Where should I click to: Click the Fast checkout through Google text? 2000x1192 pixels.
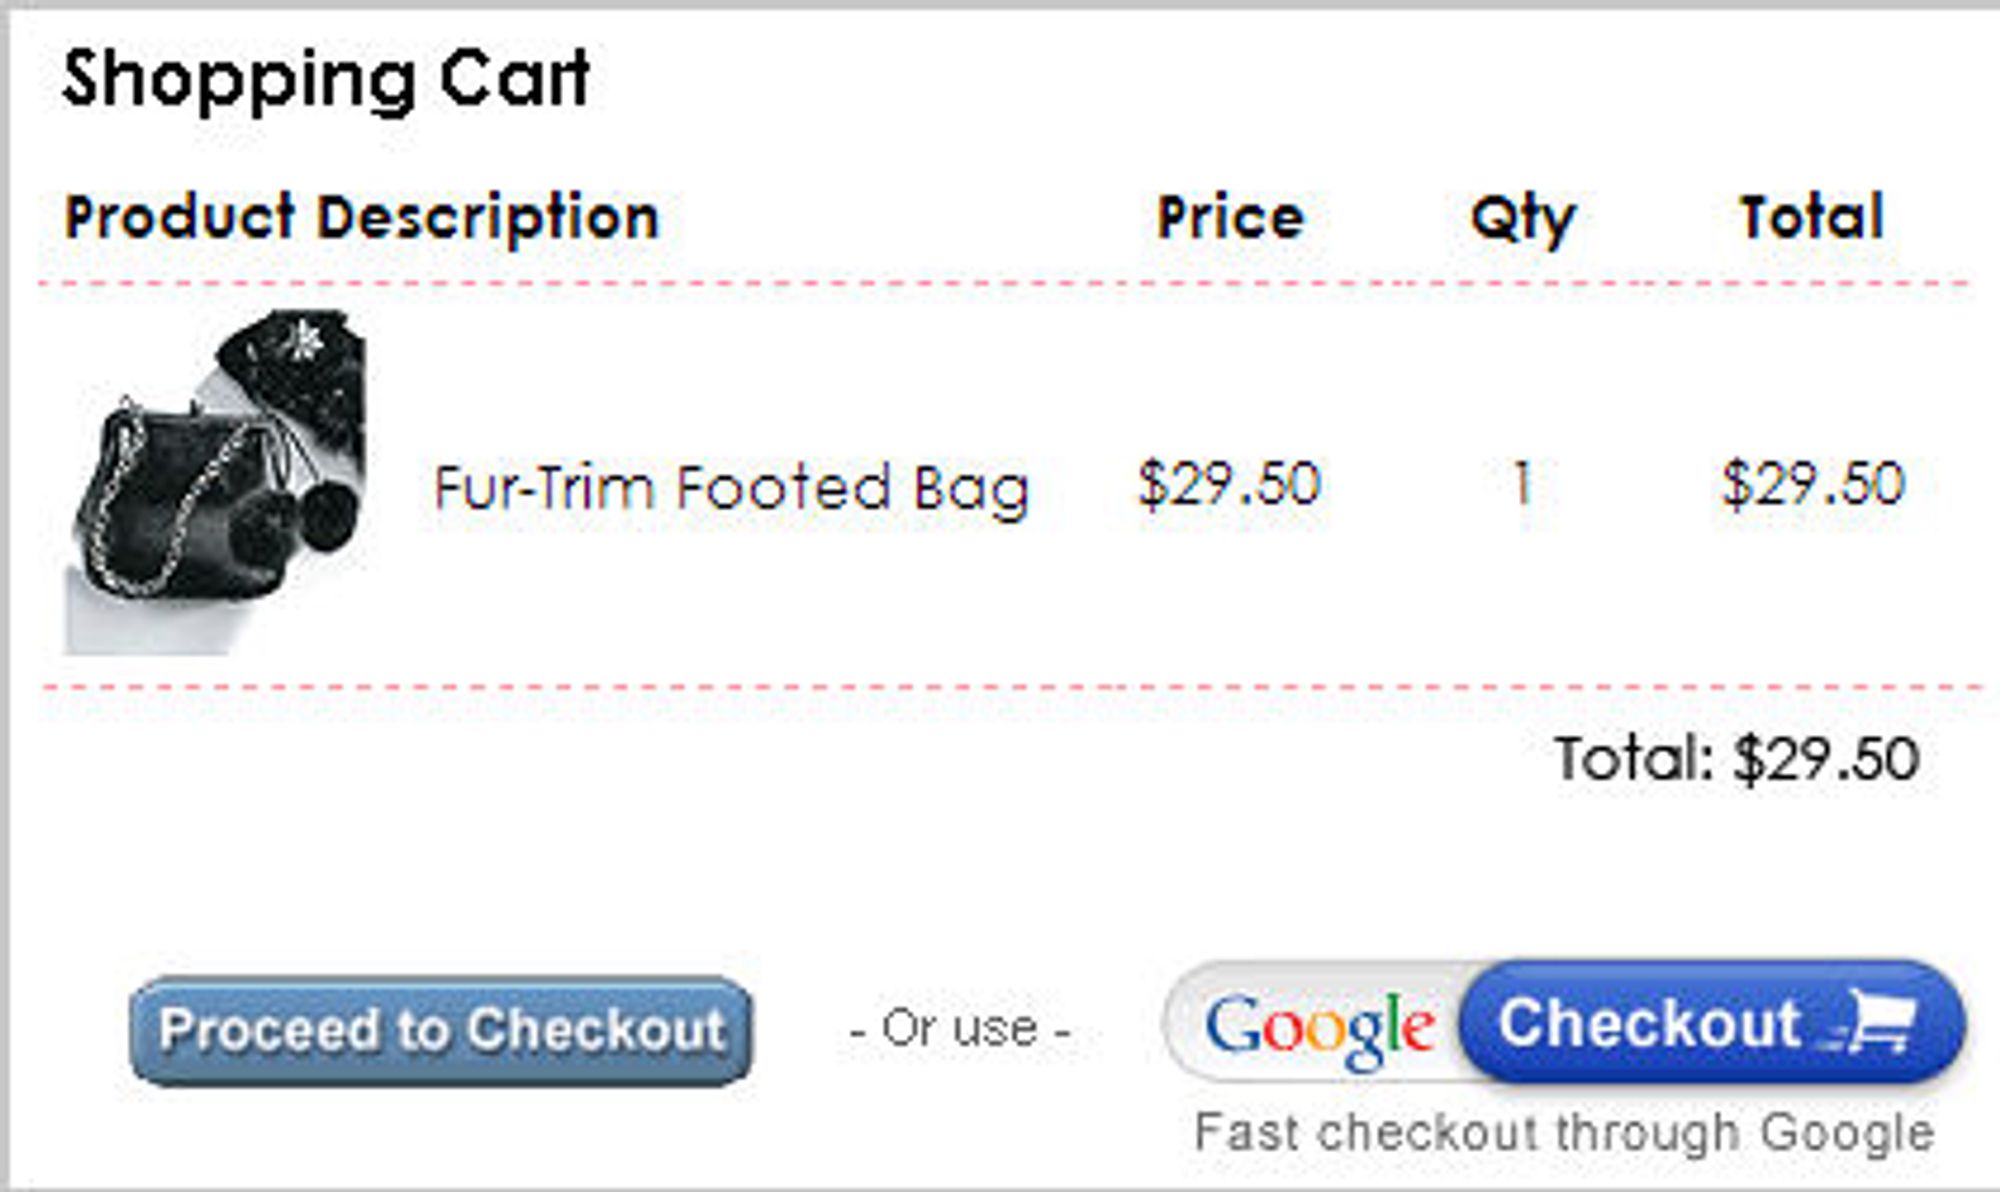click(x=1564, y=1133)
